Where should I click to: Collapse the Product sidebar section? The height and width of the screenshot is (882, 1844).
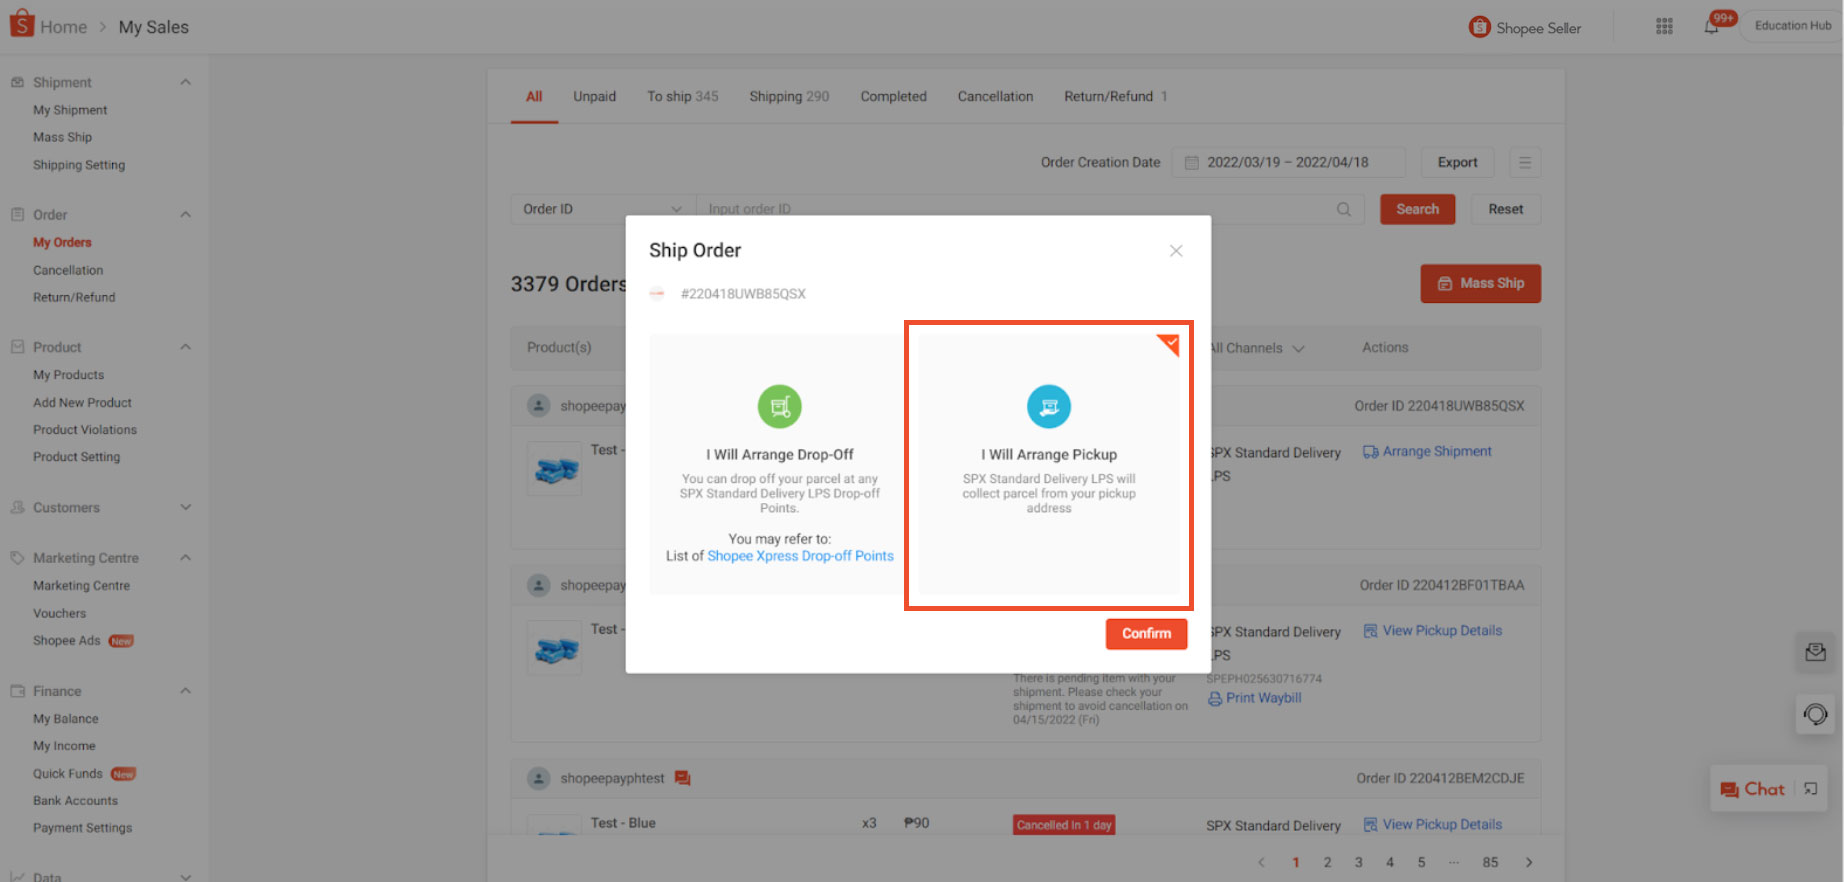185,347
